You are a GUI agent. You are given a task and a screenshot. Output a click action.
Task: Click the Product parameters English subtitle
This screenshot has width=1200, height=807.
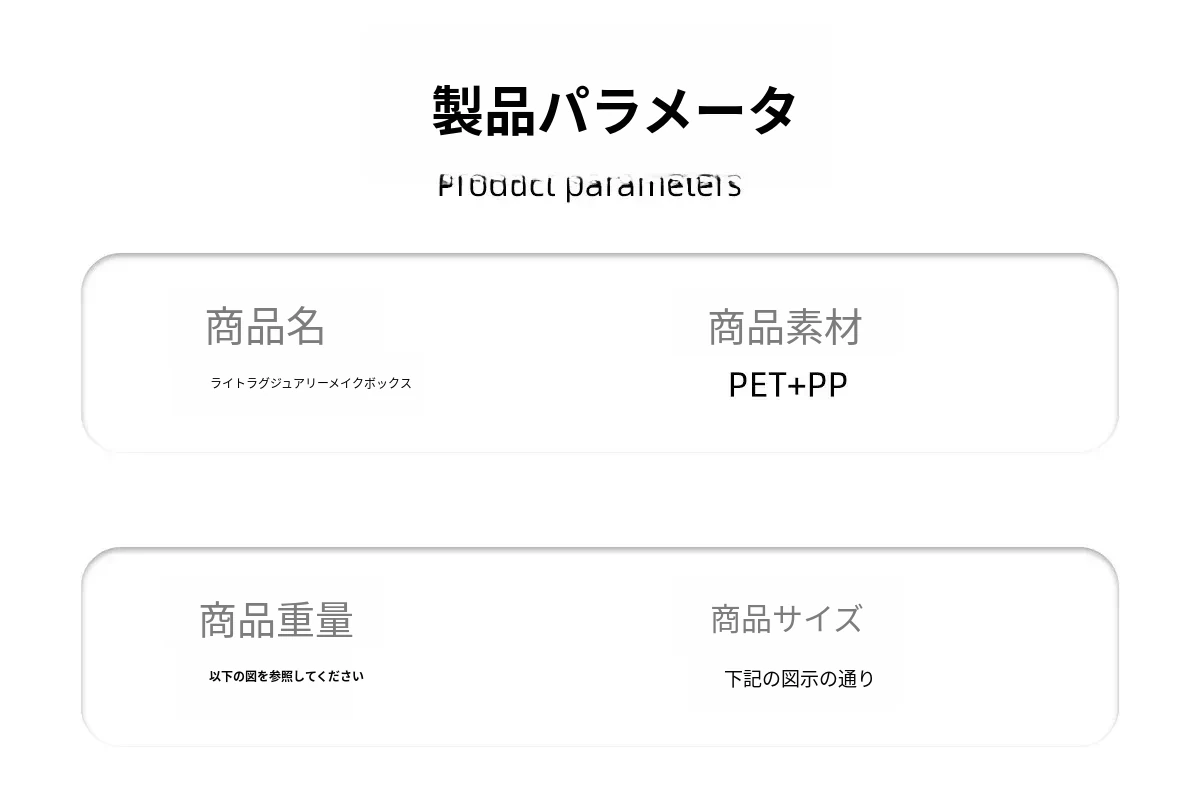[x=590, y=185]
